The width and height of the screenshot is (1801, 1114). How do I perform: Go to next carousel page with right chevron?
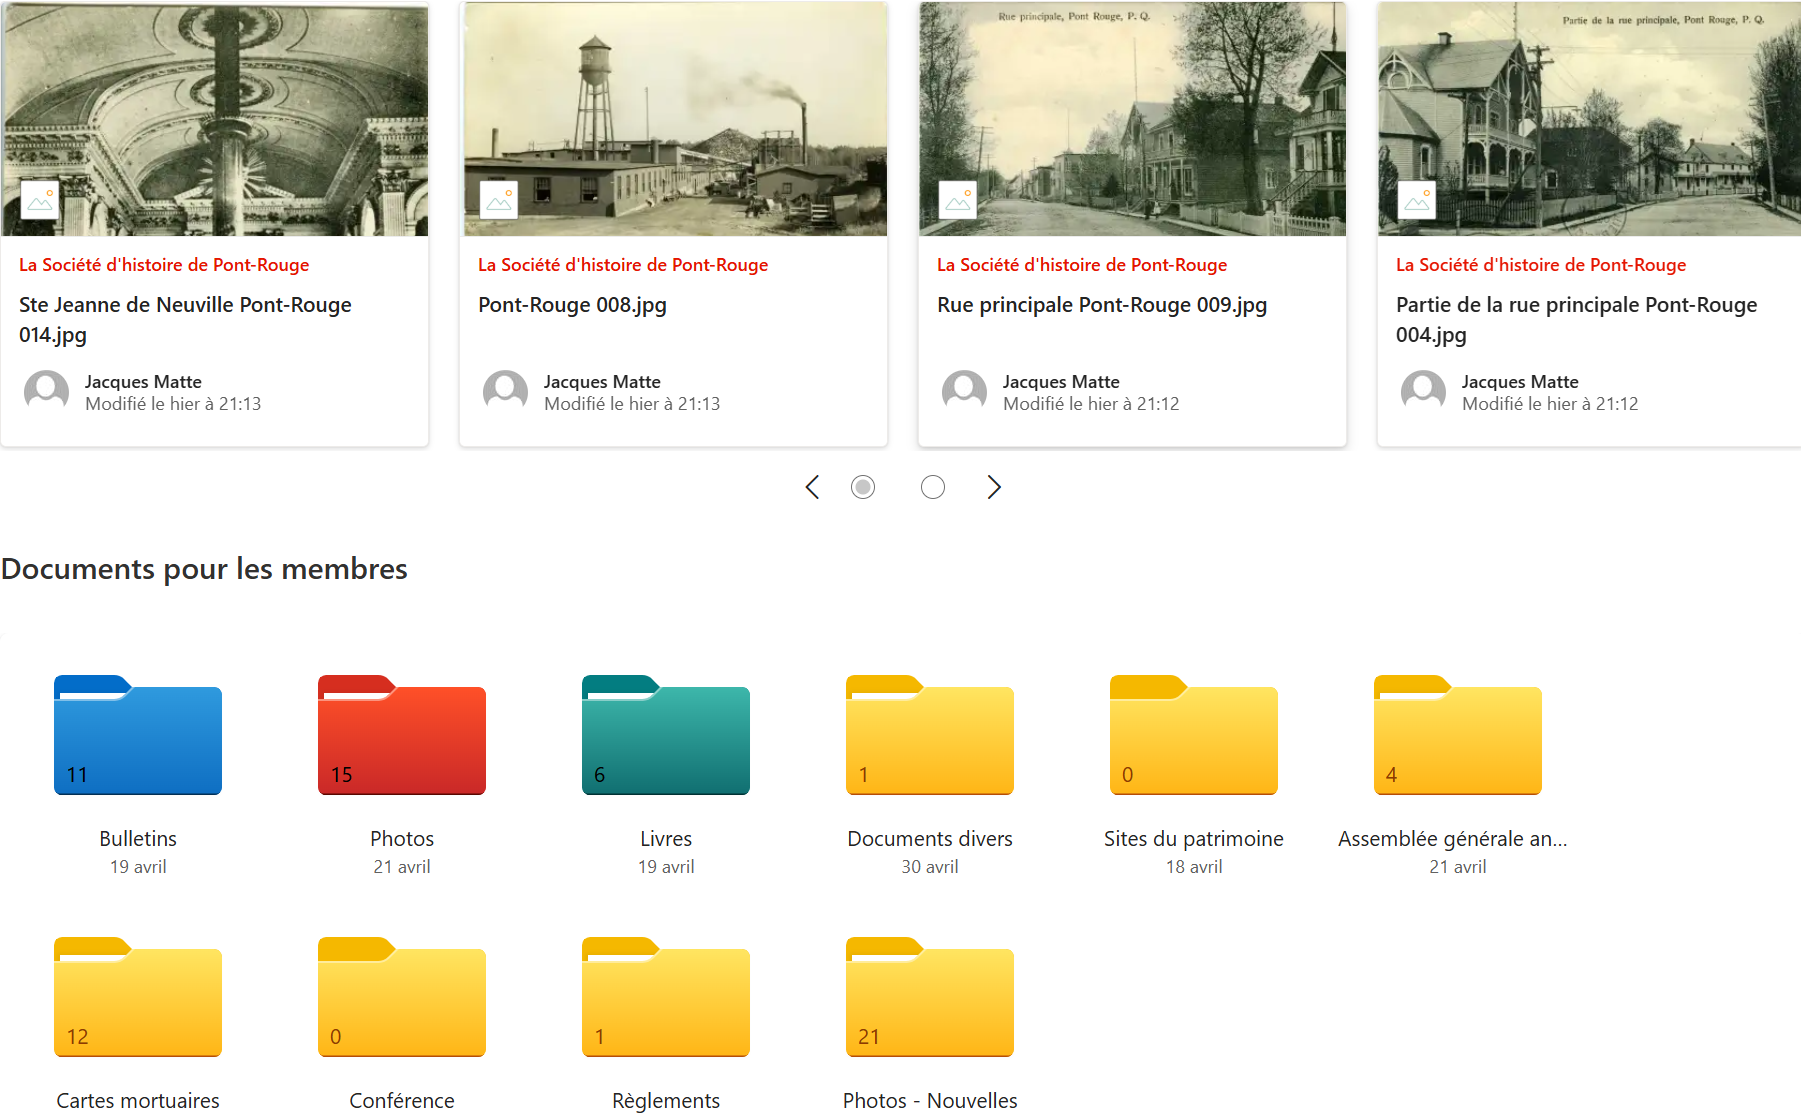click(x=994, y=487)
